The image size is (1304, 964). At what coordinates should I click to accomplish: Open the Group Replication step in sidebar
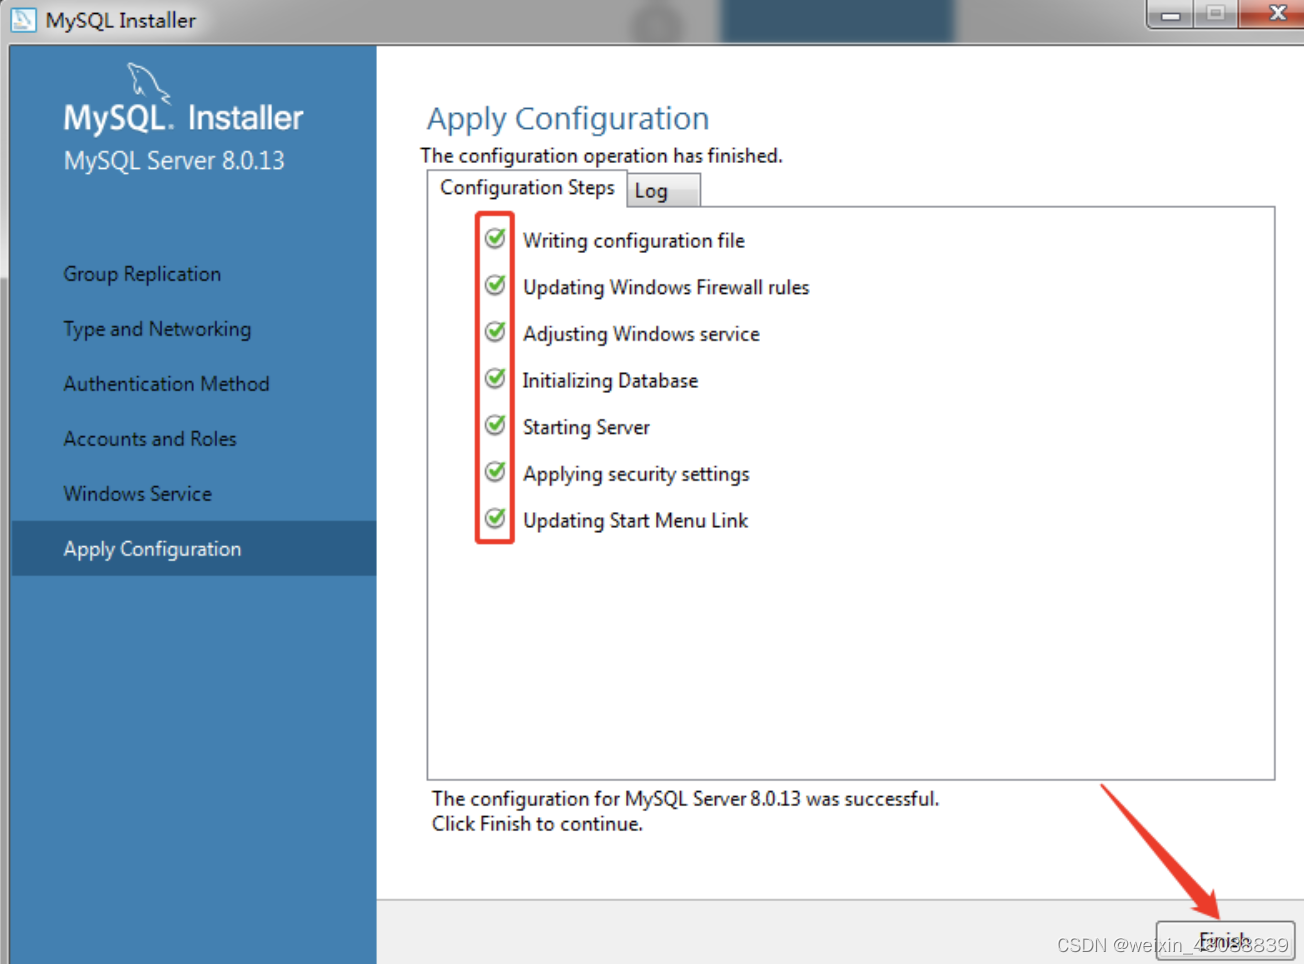[x=142, y=274]
